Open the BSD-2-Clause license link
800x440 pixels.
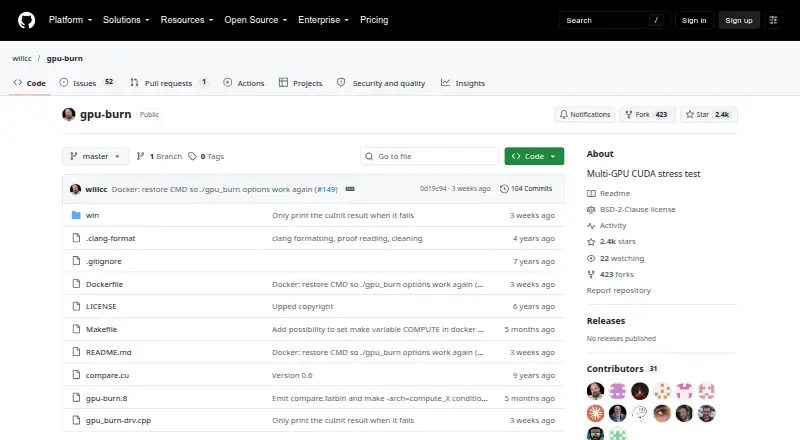pyautogui.click(x=631, y=209)
